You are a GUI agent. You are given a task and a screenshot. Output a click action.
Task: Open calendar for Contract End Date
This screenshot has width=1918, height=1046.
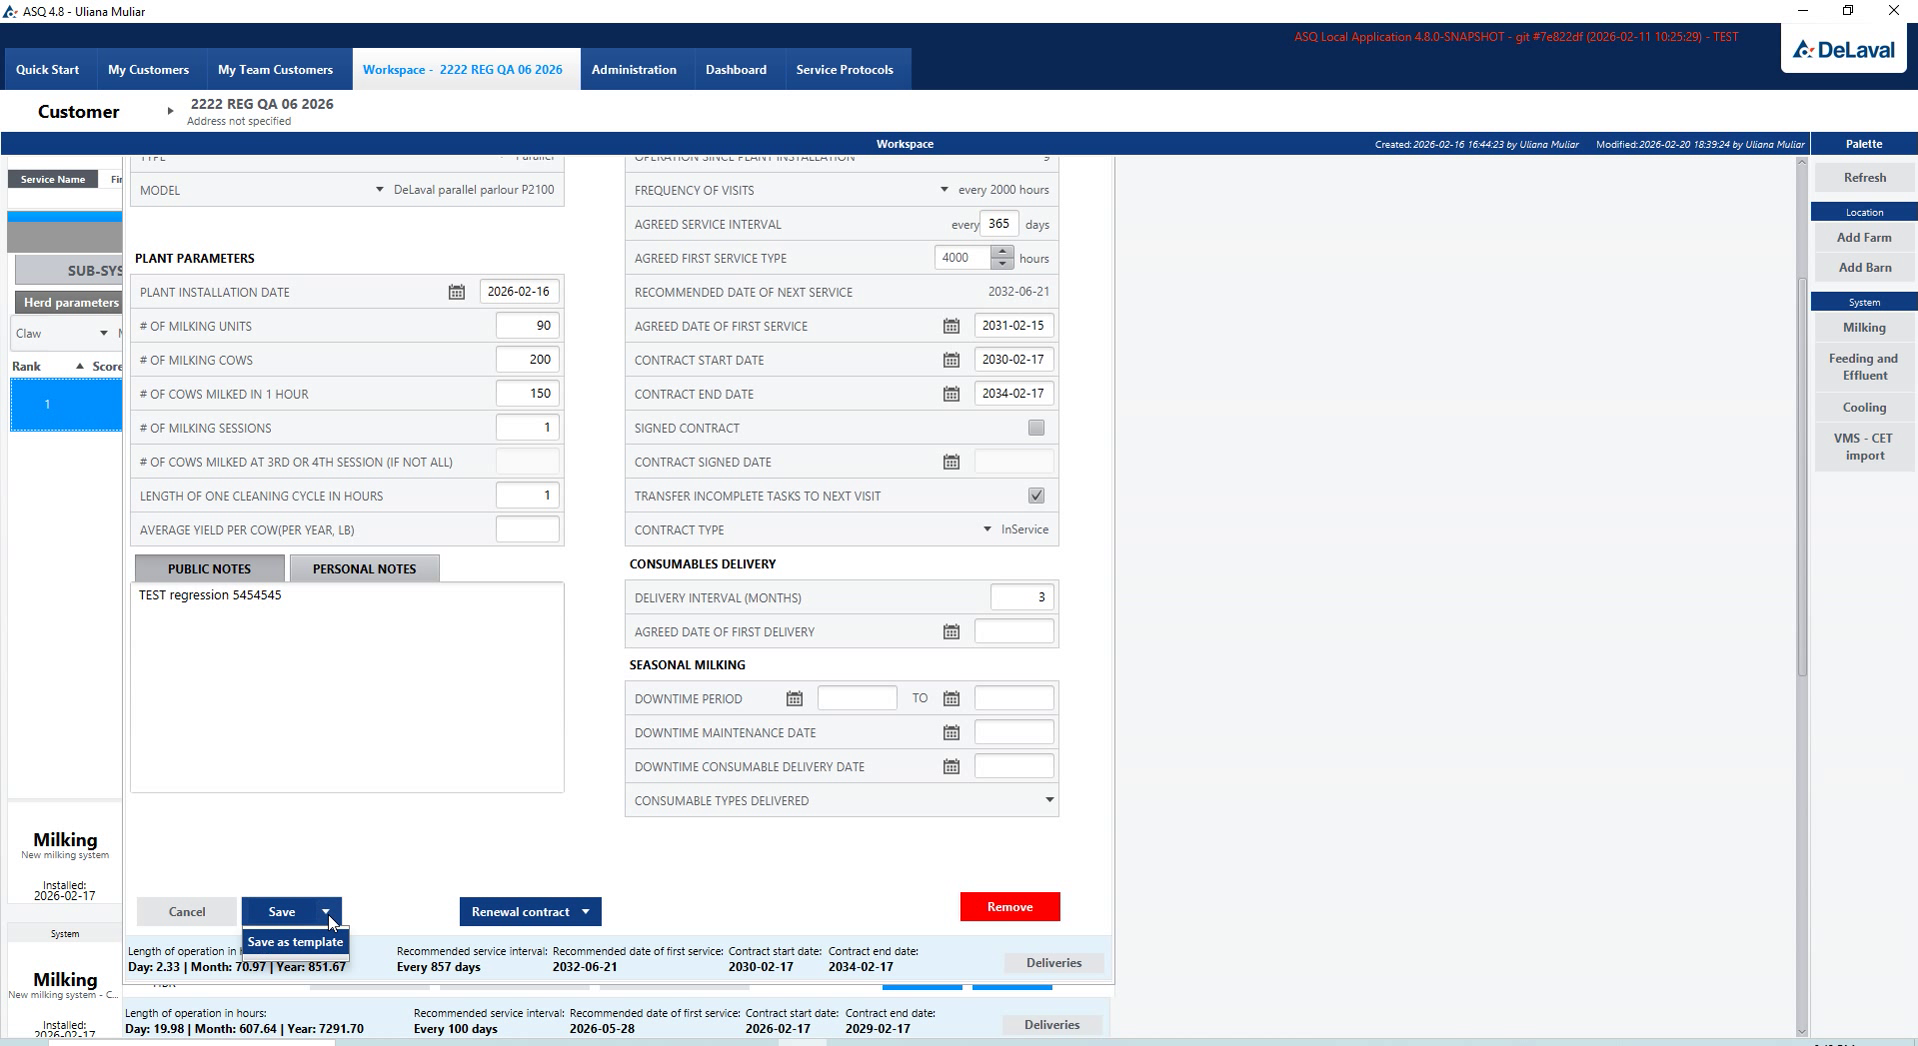point(951,394)
